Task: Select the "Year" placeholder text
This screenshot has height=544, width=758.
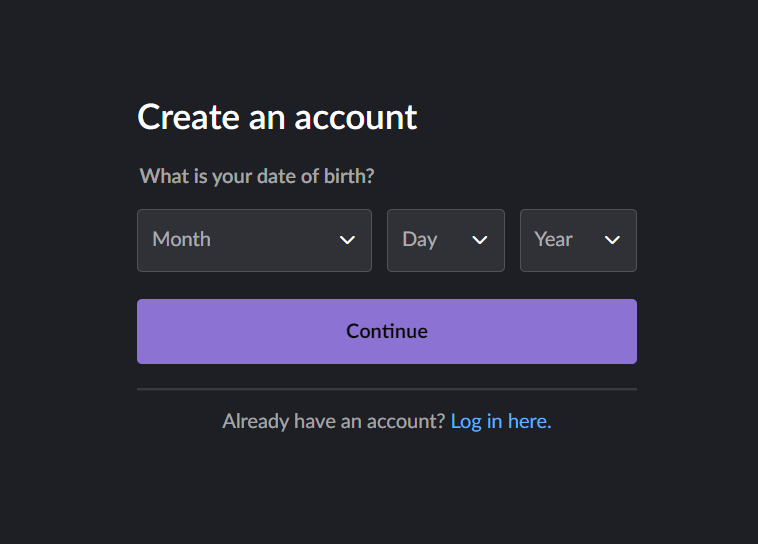Action: click(553, 240)
